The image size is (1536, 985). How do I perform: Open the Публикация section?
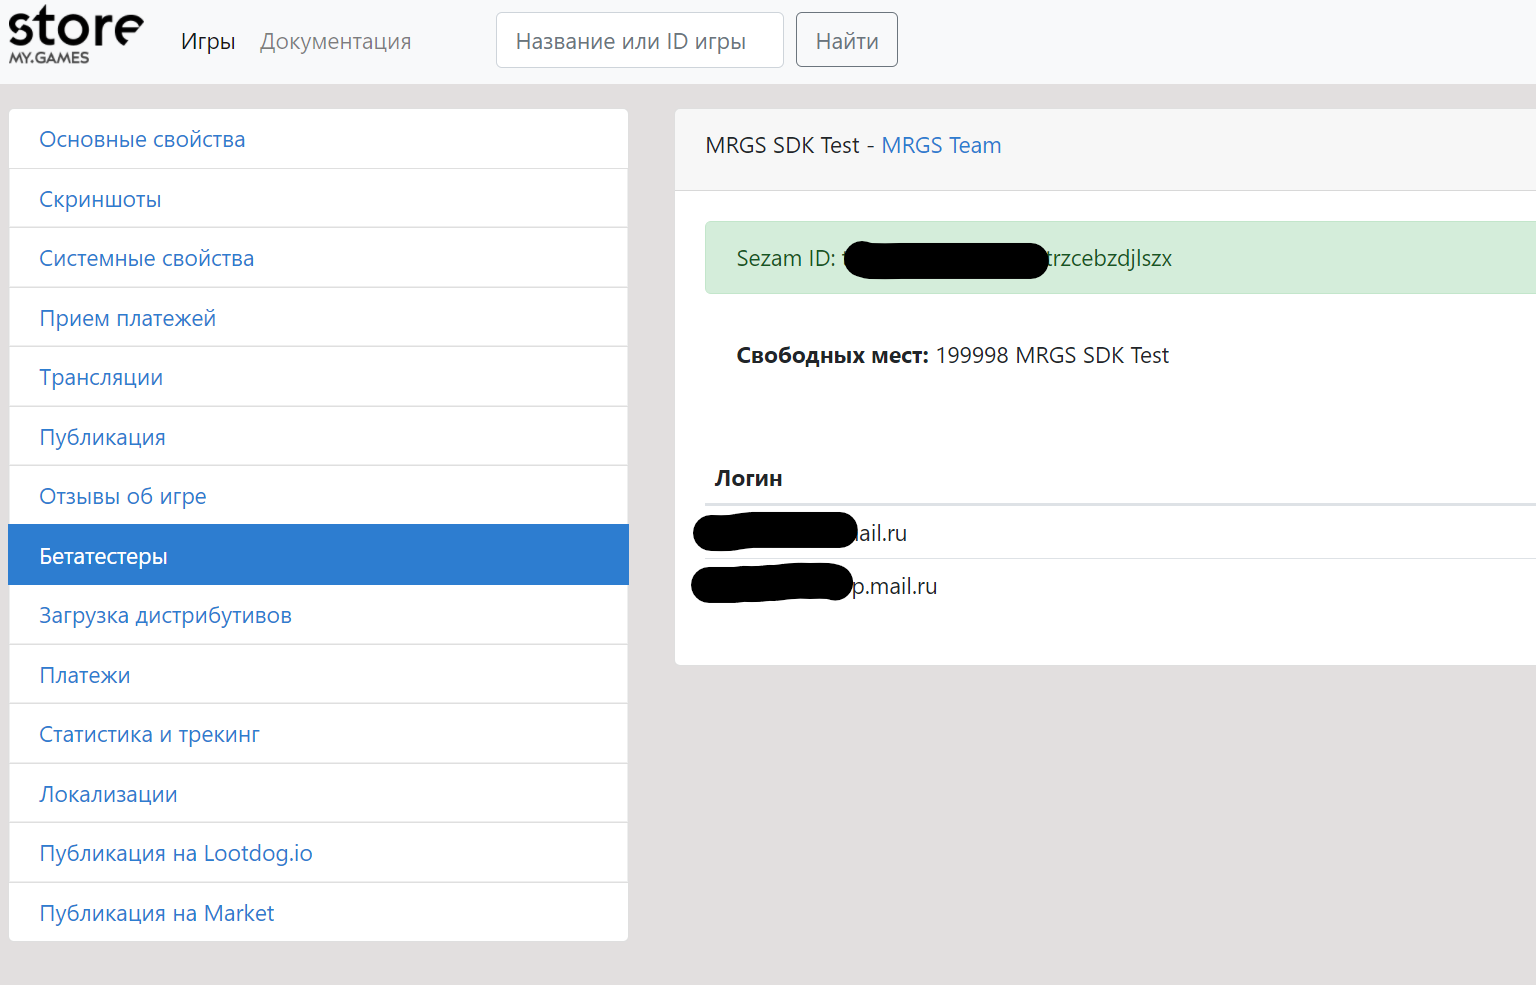(x=102, y=436)
